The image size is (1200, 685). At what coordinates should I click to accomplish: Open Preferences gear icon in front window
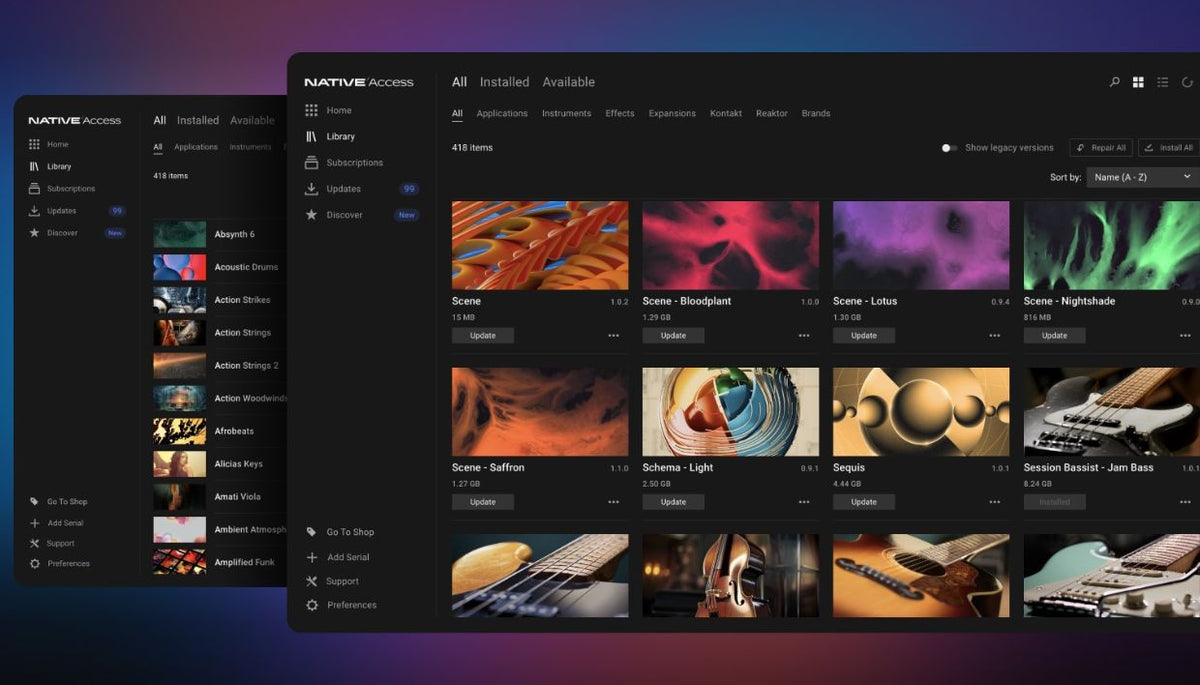tap(312, 605)
